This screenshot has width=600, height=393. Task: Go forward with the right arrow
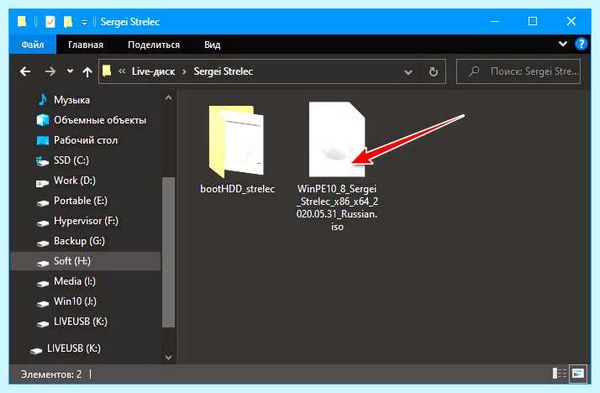[50, 72]
